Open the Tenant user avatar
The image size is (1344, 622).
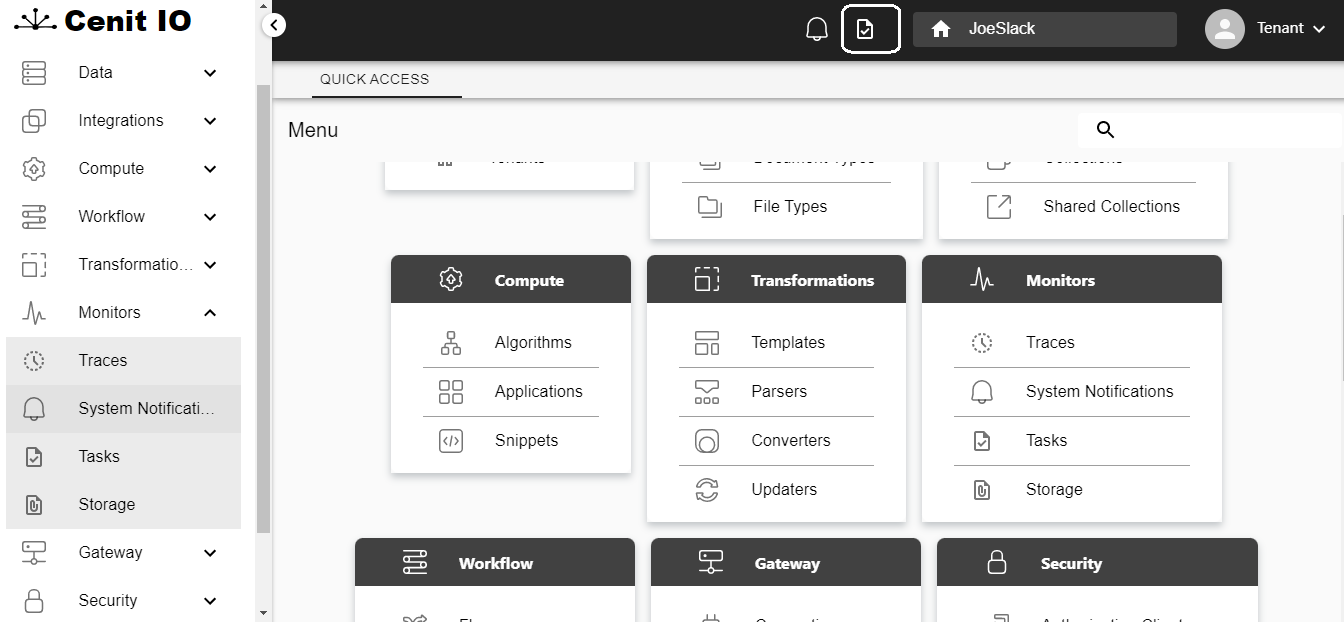point(1224,29)
